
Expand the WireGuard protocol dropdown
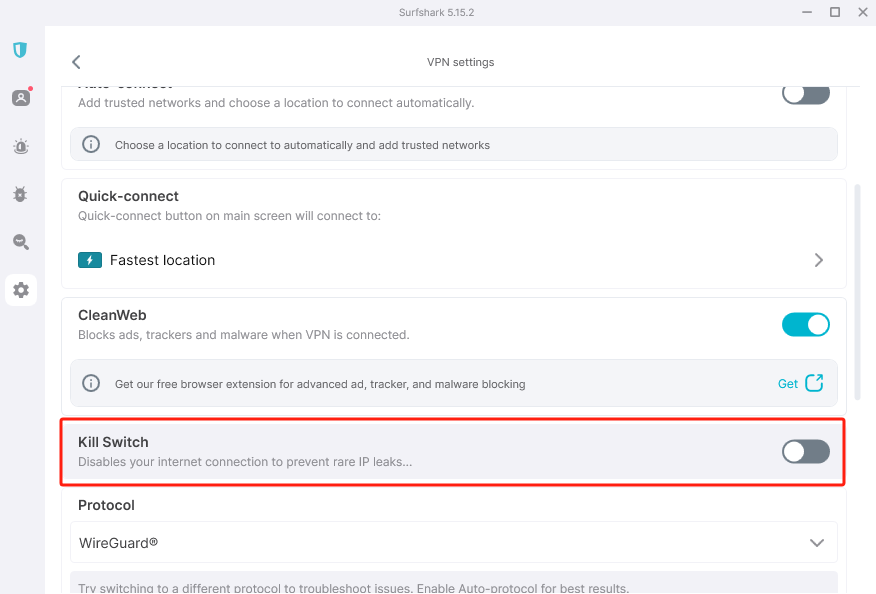[454, 543]
